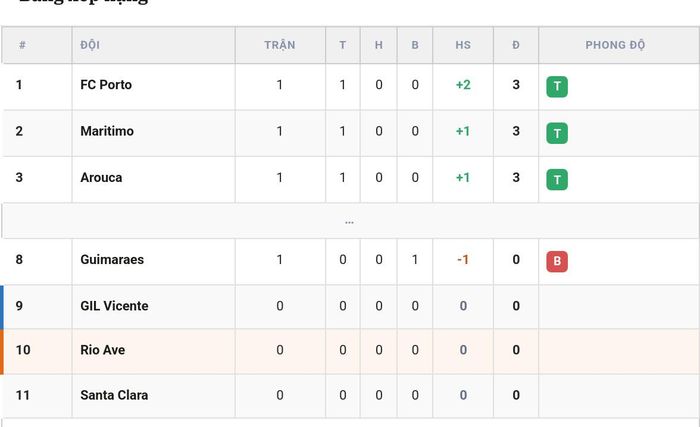
Task: Click the HS column header
Action: pyautogui.click(x=463, y=45)
